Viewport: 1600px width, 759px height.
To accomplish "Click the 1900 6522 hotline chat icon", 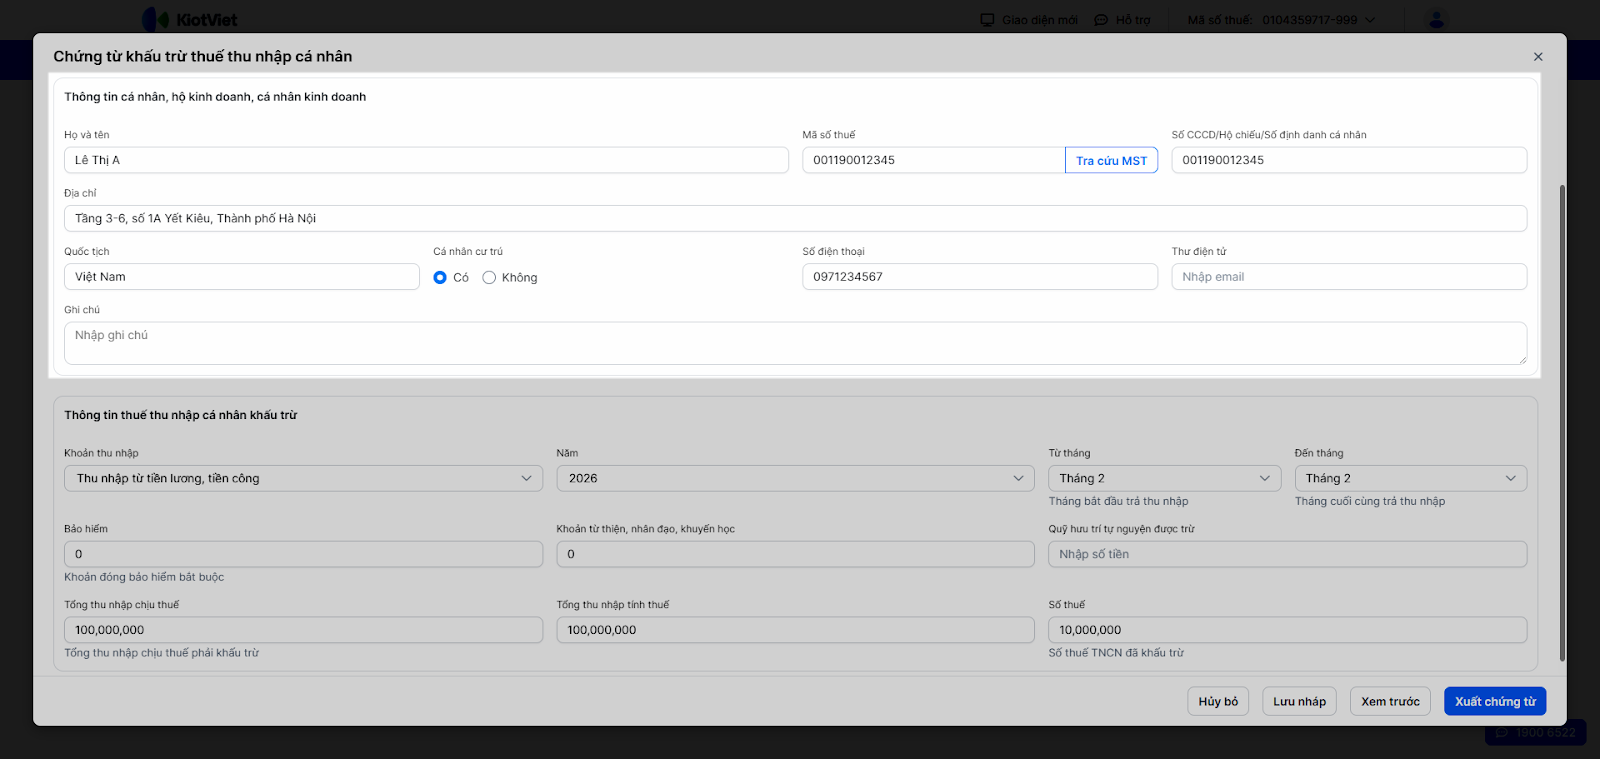I will tap(1502, 732).
